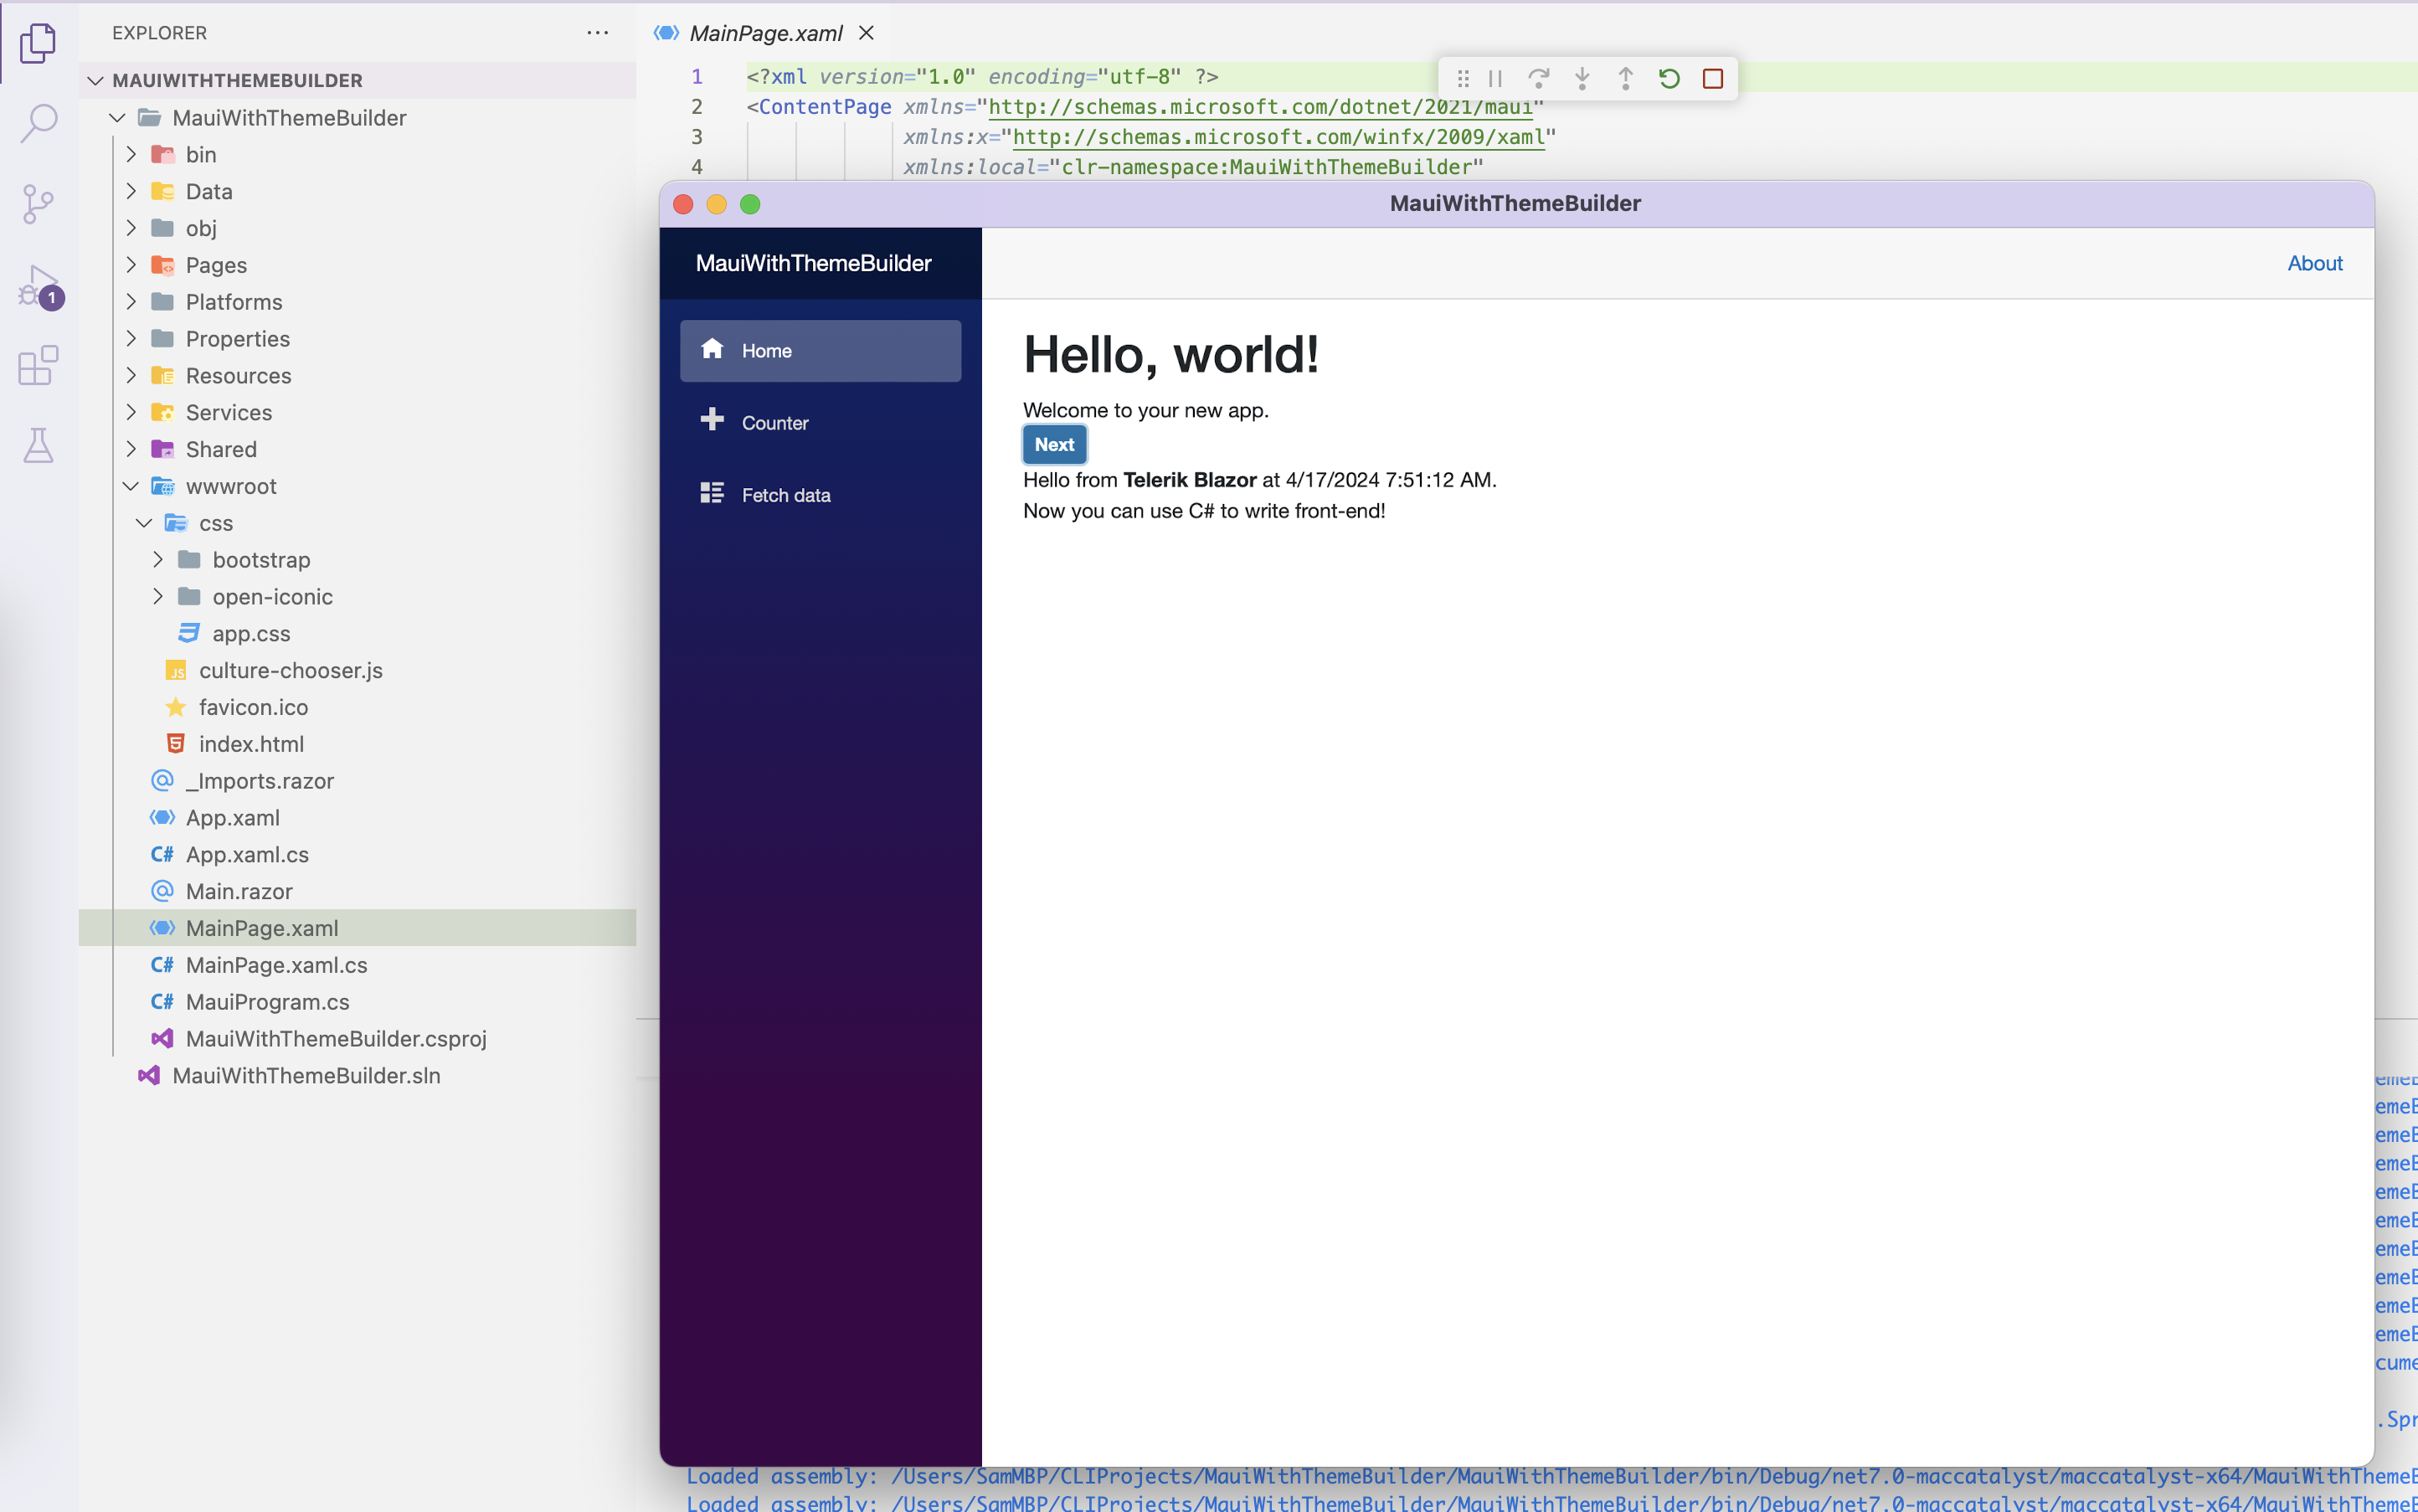Click the winfx xaml schema URL
2418x1512 pixels.
click(1279, 137)
